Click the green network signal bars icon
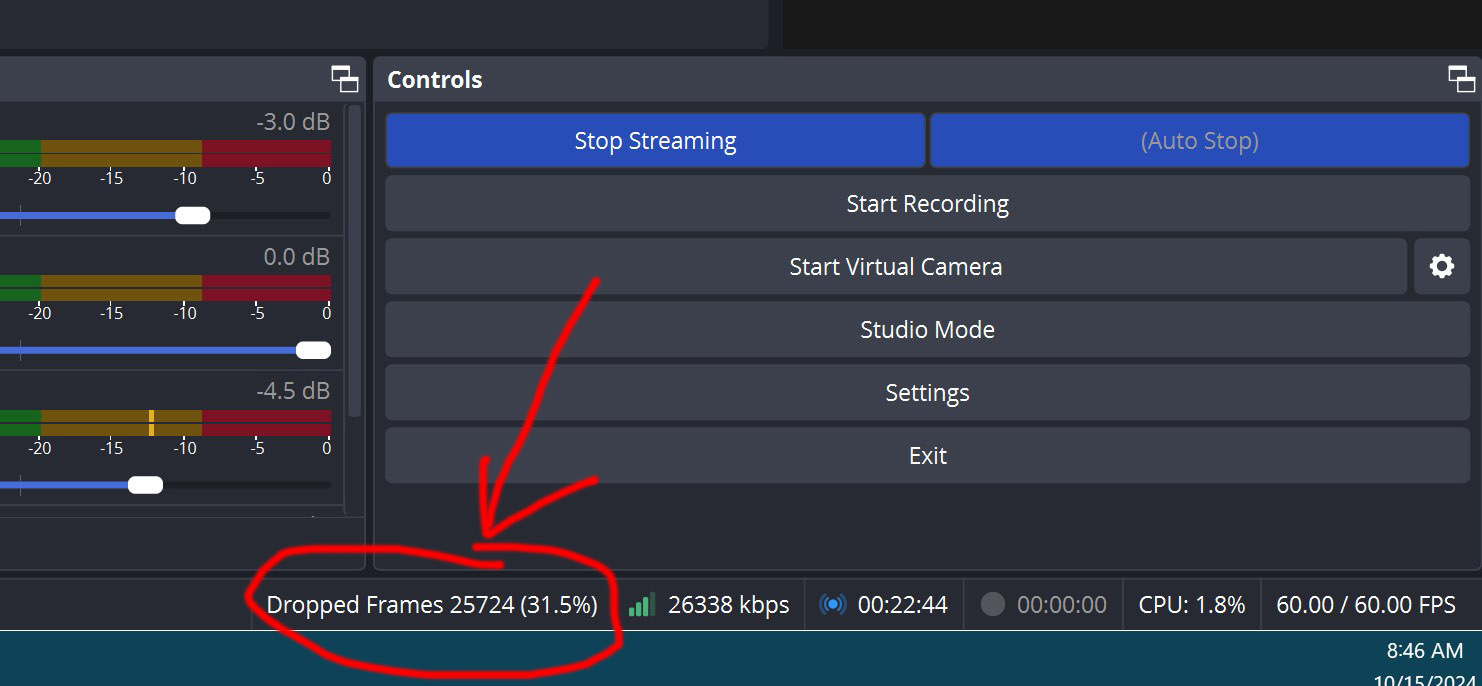Viewport: 1482px width, 686px height. 642,604
